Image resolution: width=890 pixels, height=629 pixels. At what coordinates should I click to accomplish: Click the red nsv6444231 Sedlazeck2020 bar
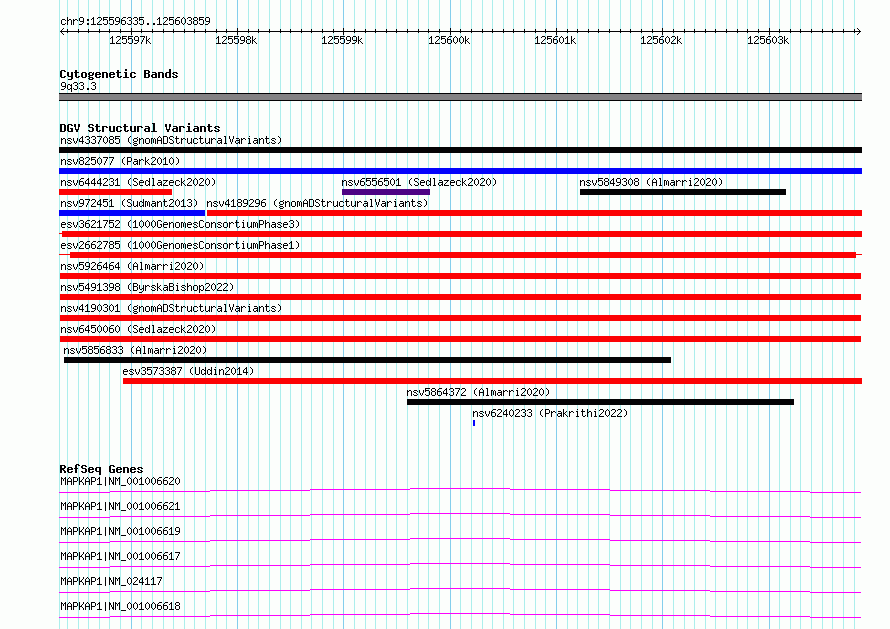(x=115, y=192)
